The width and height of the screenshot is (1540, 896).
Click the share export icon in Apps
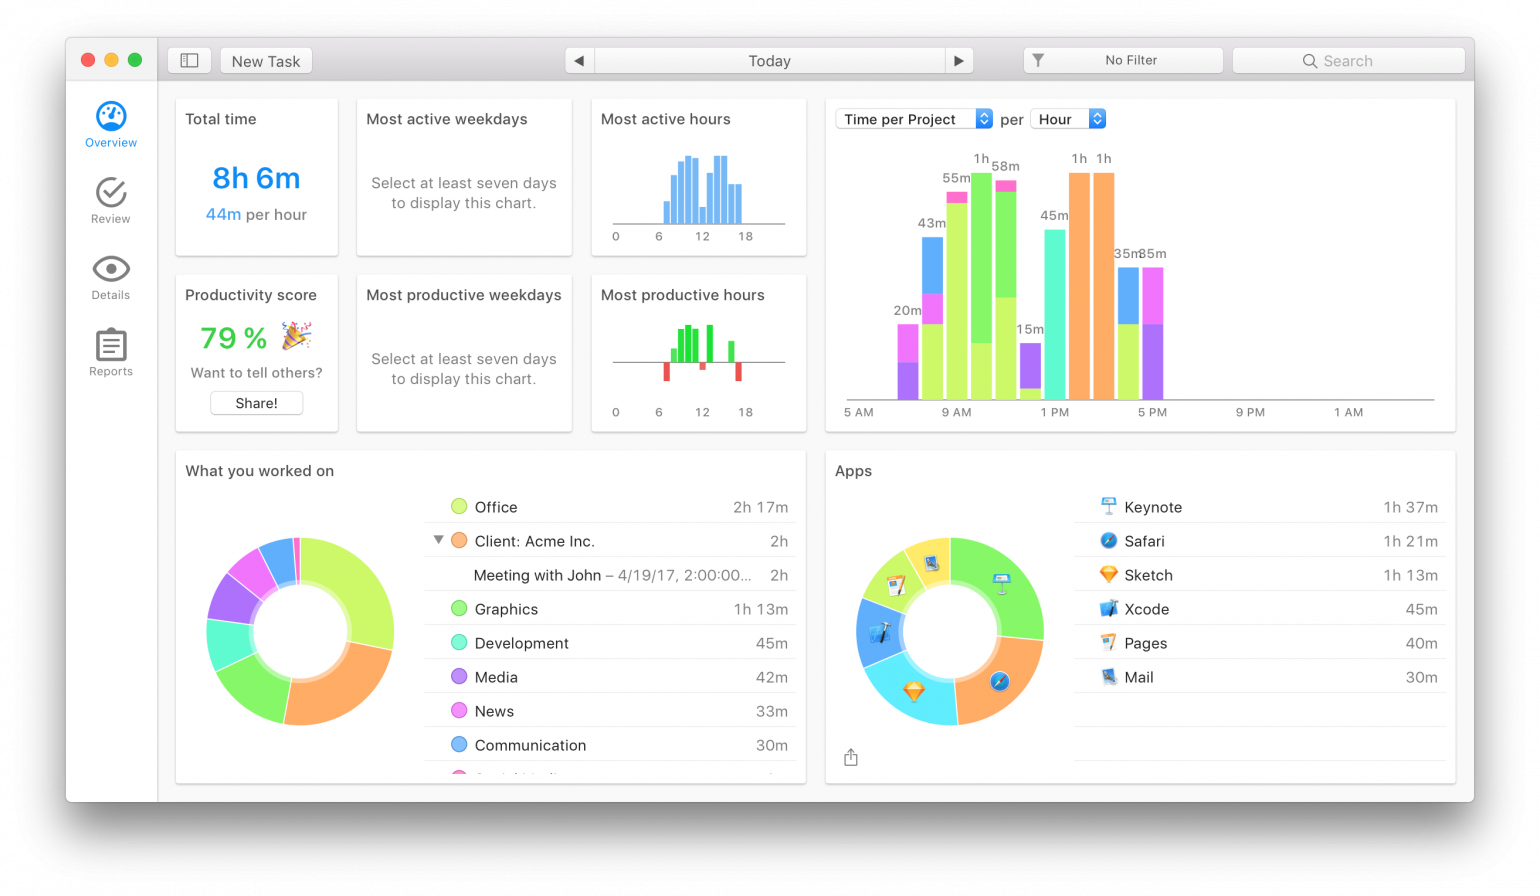click(851, 758)
